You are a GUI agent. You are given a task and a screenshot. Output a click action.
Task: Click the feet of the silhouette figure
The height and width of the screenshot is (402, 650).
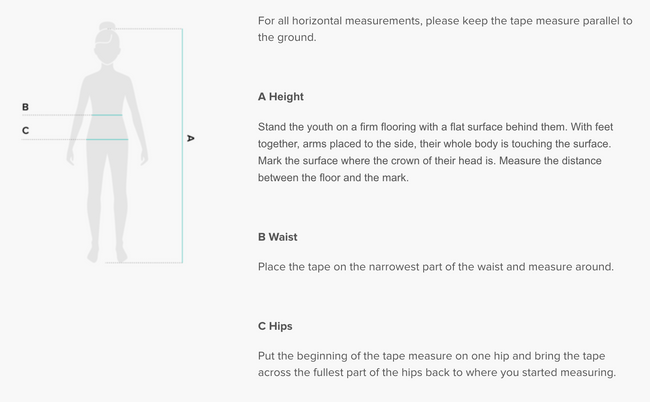point(106,254)
